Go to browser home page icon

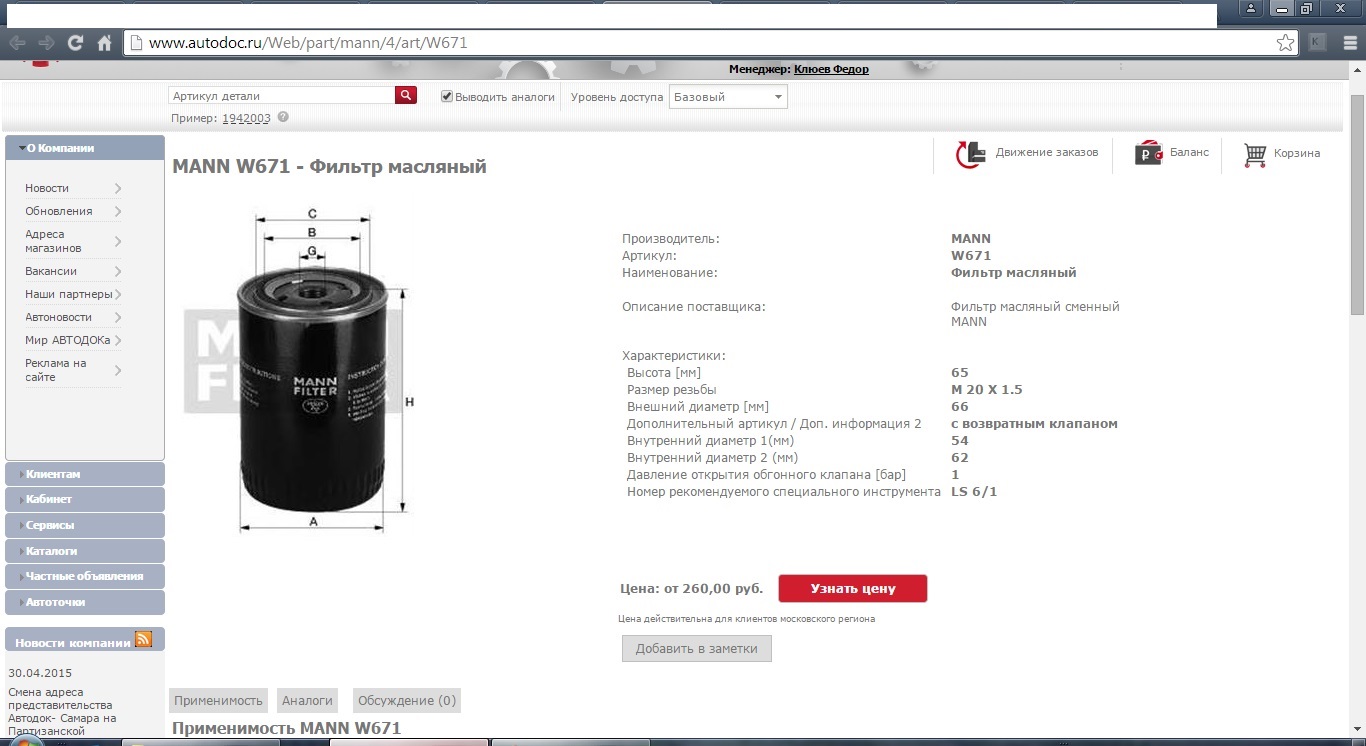point(104,43)
